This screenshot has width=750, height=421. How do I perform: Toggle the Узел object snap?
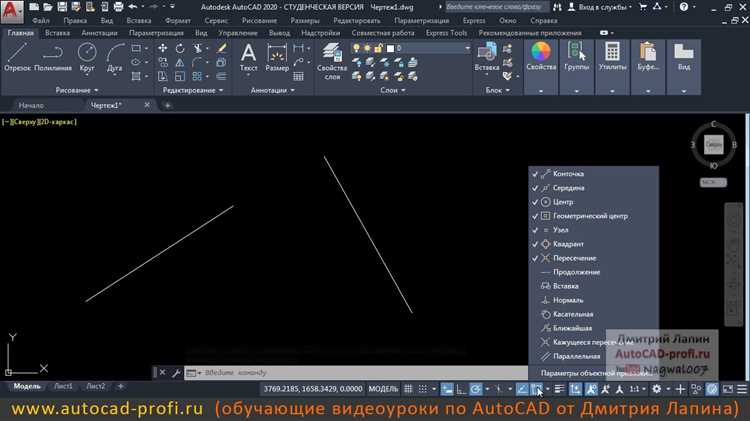coord(593,230)
